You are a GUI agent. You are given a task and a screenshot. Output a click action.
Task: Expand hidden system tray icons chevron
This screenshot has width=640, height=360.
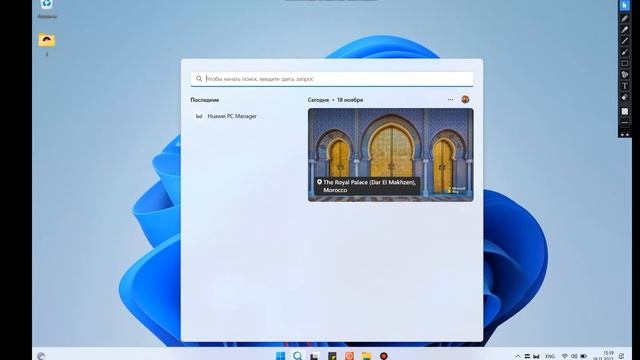518,356
